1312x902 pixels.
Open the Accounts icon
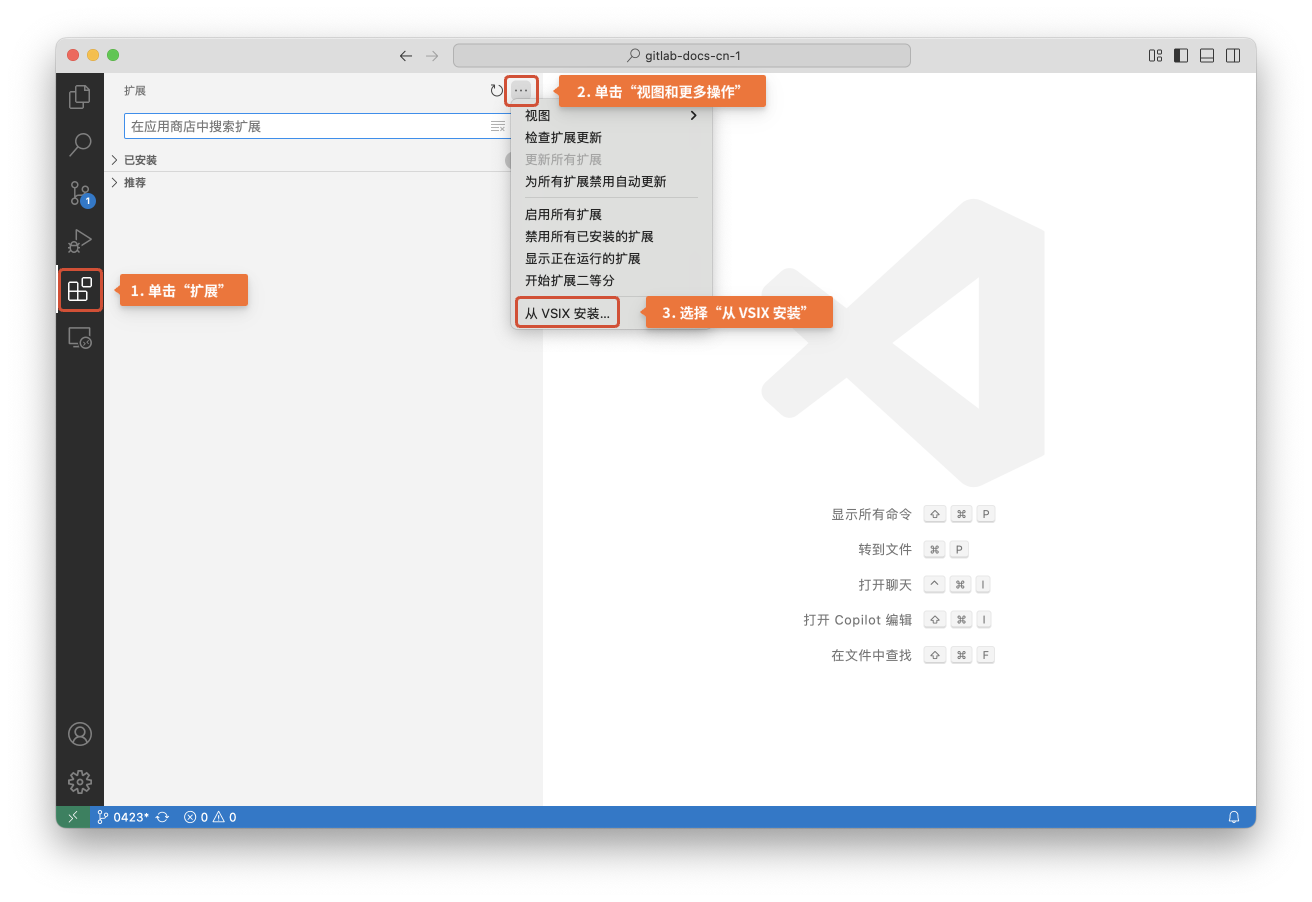[80, 734]
